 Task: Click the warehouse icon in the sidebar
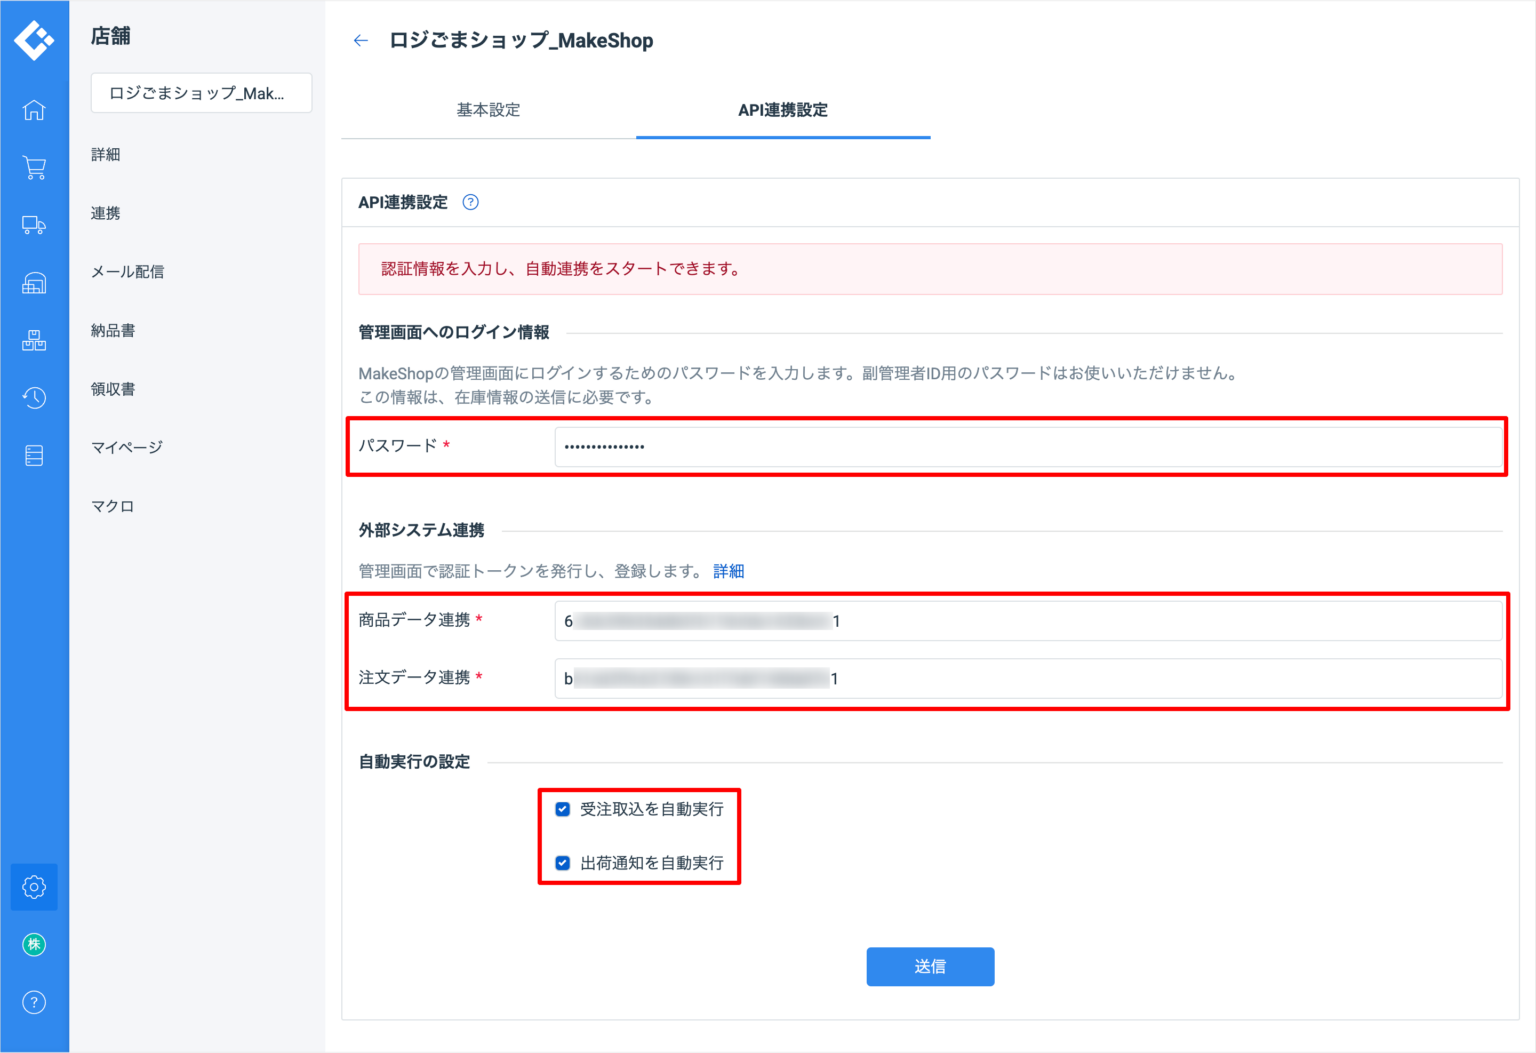pos(34,282)
